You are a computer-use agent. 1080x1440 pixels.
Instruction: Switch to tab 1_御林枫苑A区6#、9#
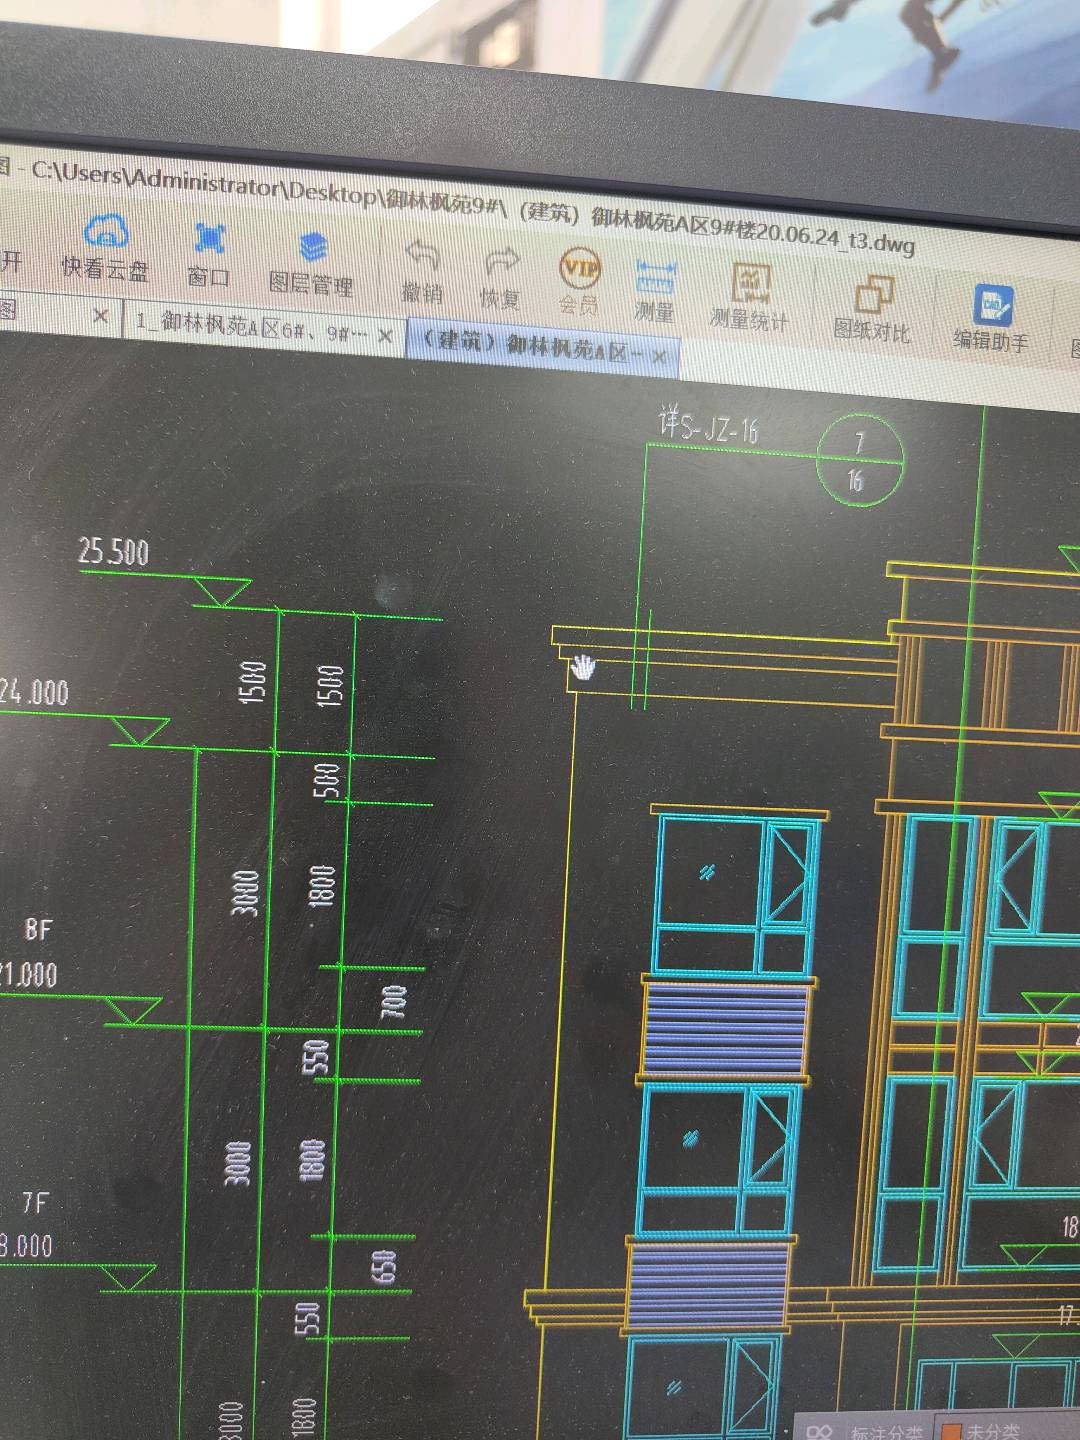pos(251,327)
